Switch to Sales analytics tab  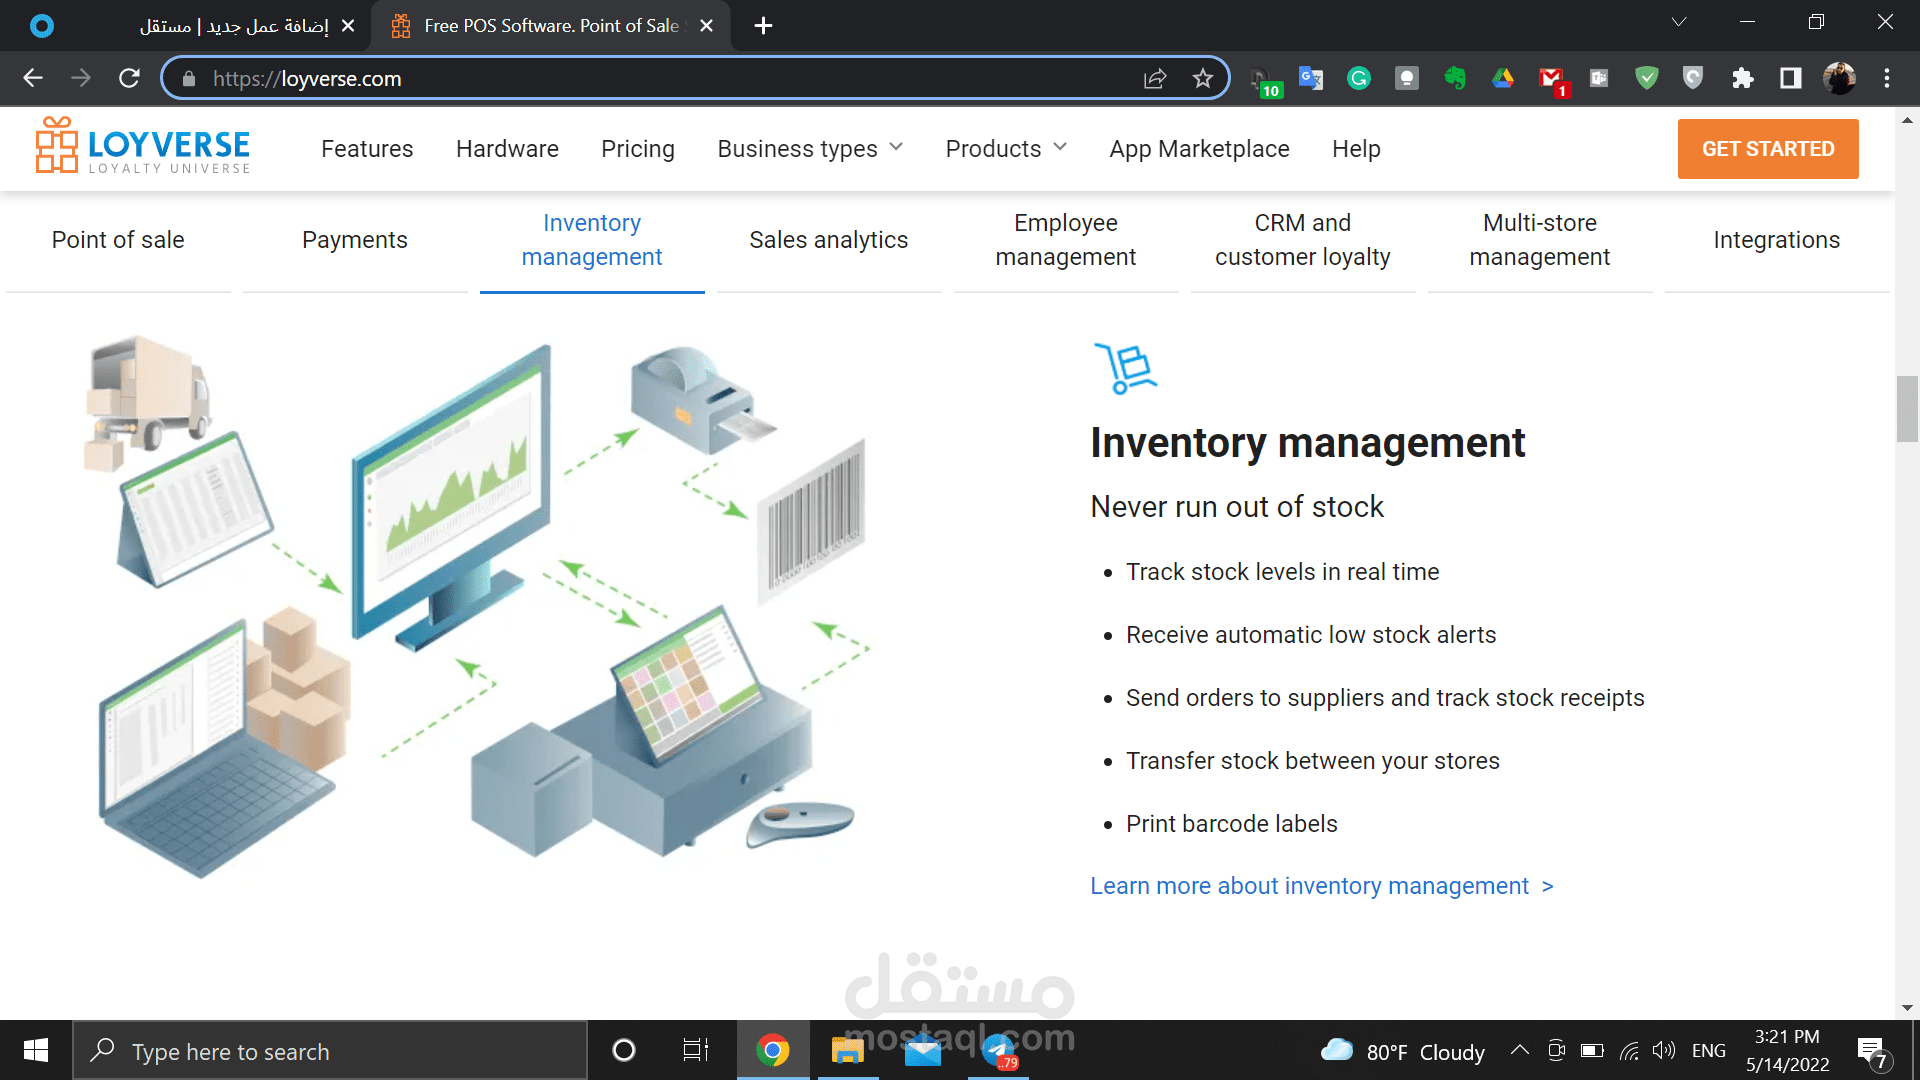coord(828,240)
